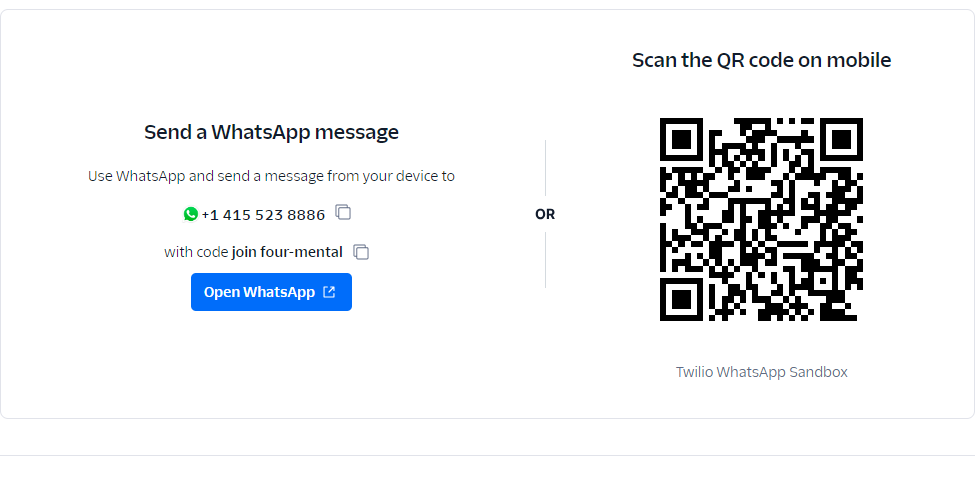Copy the join four-mental code
This screenshot has height=485, width=975.
coord(361,252)
